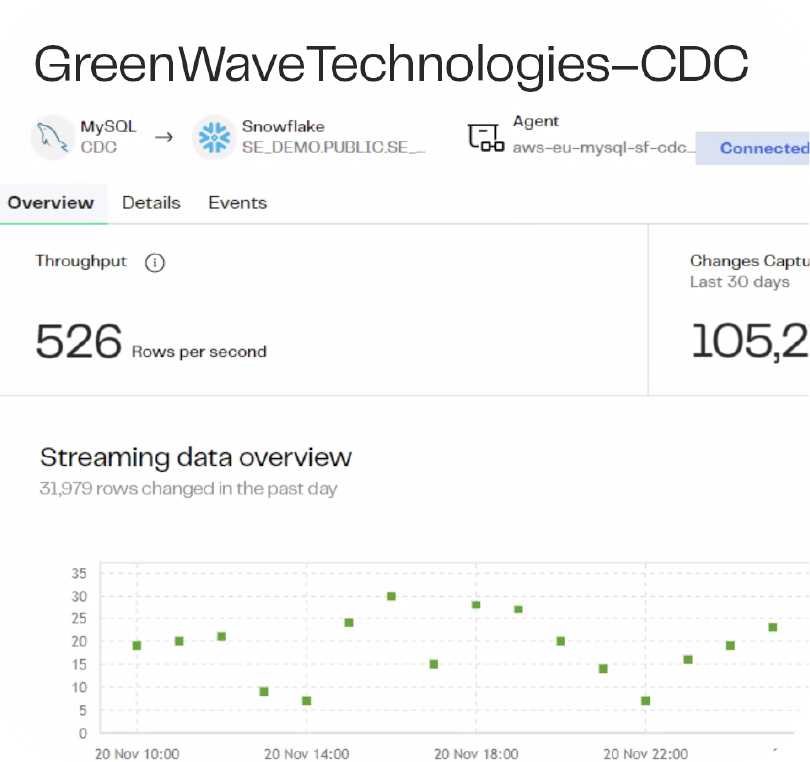Go to the Events tab
The image size is (810, 762).
coord(237,203)
